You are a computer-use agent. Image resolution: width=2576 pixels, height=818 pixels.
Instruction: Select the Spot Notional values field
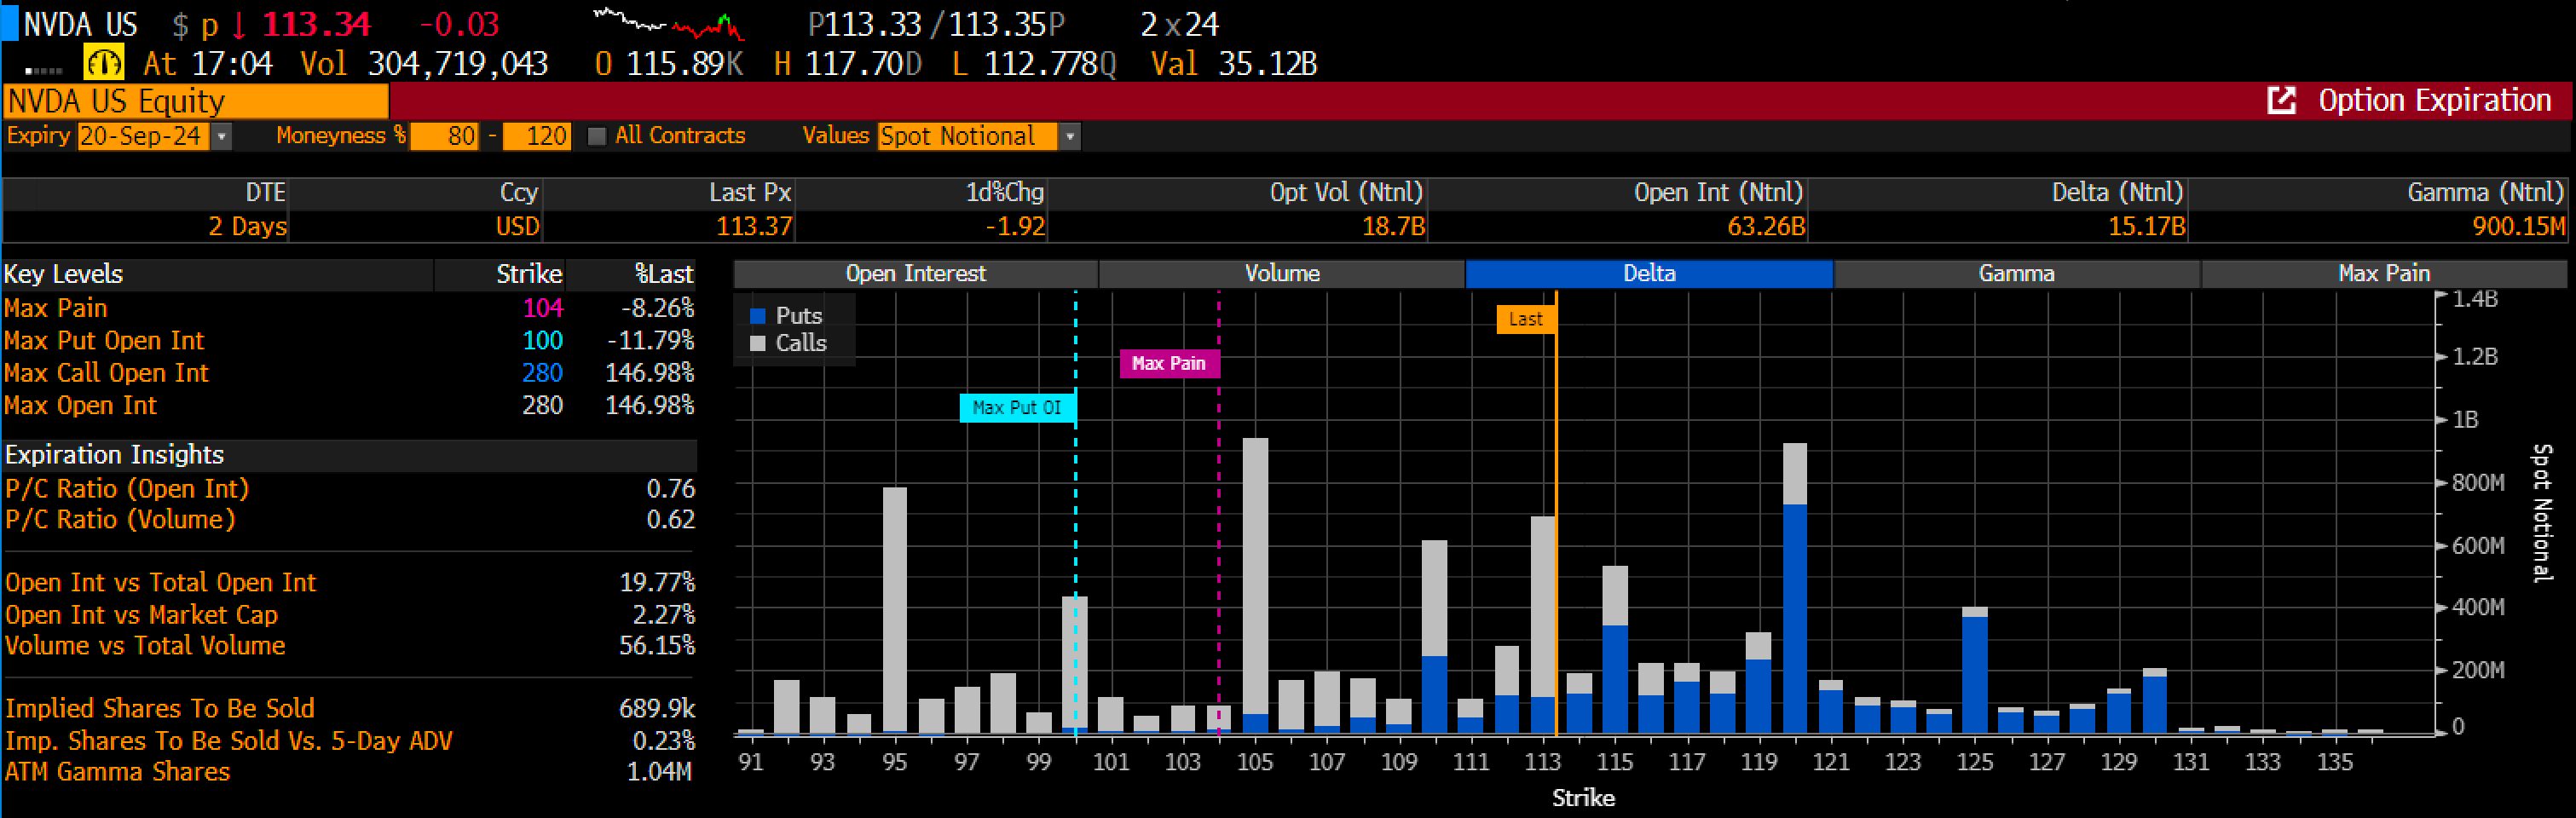(x=967, y=136)
